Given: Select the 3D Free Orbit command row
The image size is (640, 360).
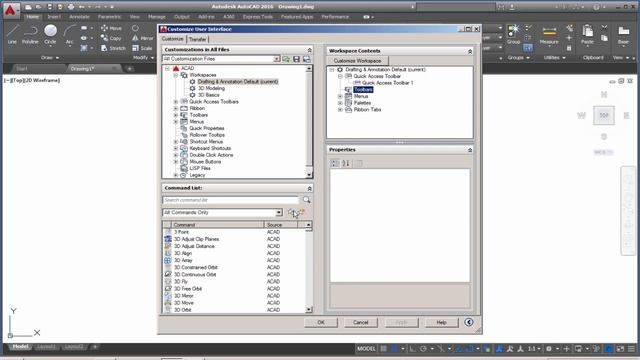Looking at the screenshot, I should 234,289.
